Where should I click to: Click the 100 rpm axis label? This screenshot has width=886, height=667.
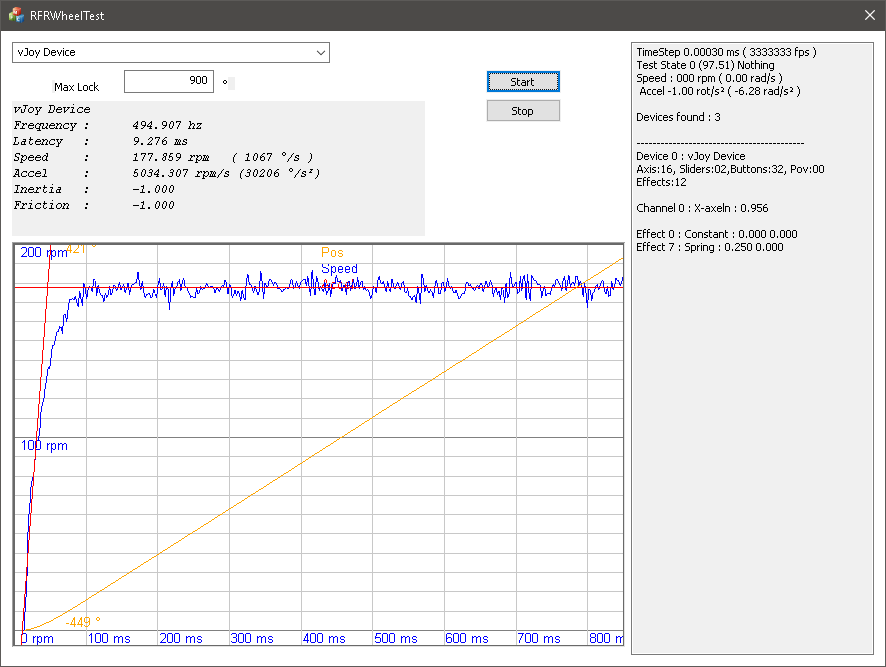(x=44, y=445)
